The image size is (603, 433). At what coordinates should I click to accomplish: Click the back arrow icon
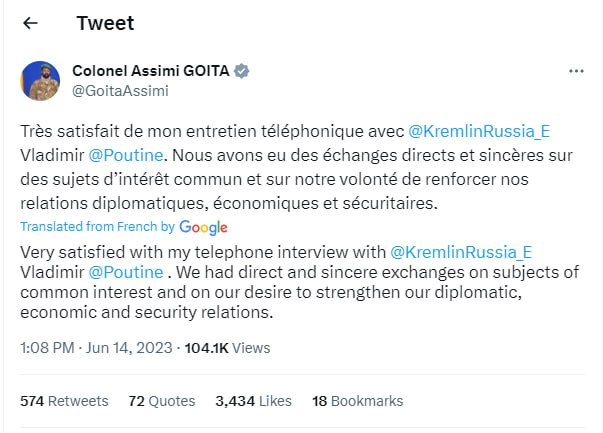(x=30, y=22)
